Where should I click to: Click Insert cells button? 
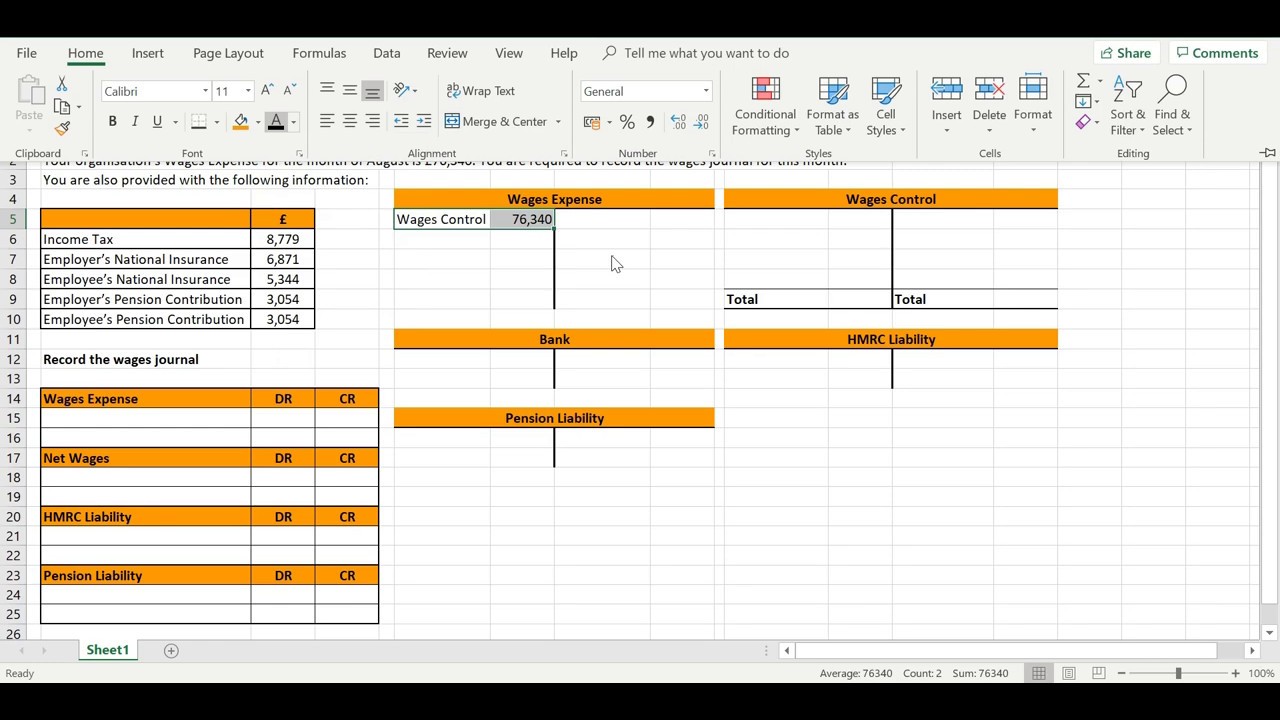coord(946,107)
